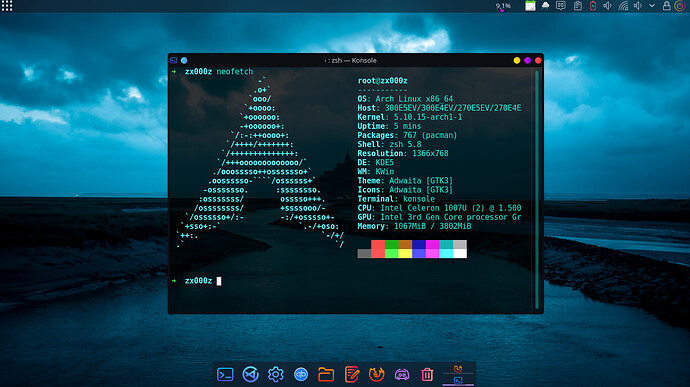Open System Settings gear in the dock

tap(275, 375)
